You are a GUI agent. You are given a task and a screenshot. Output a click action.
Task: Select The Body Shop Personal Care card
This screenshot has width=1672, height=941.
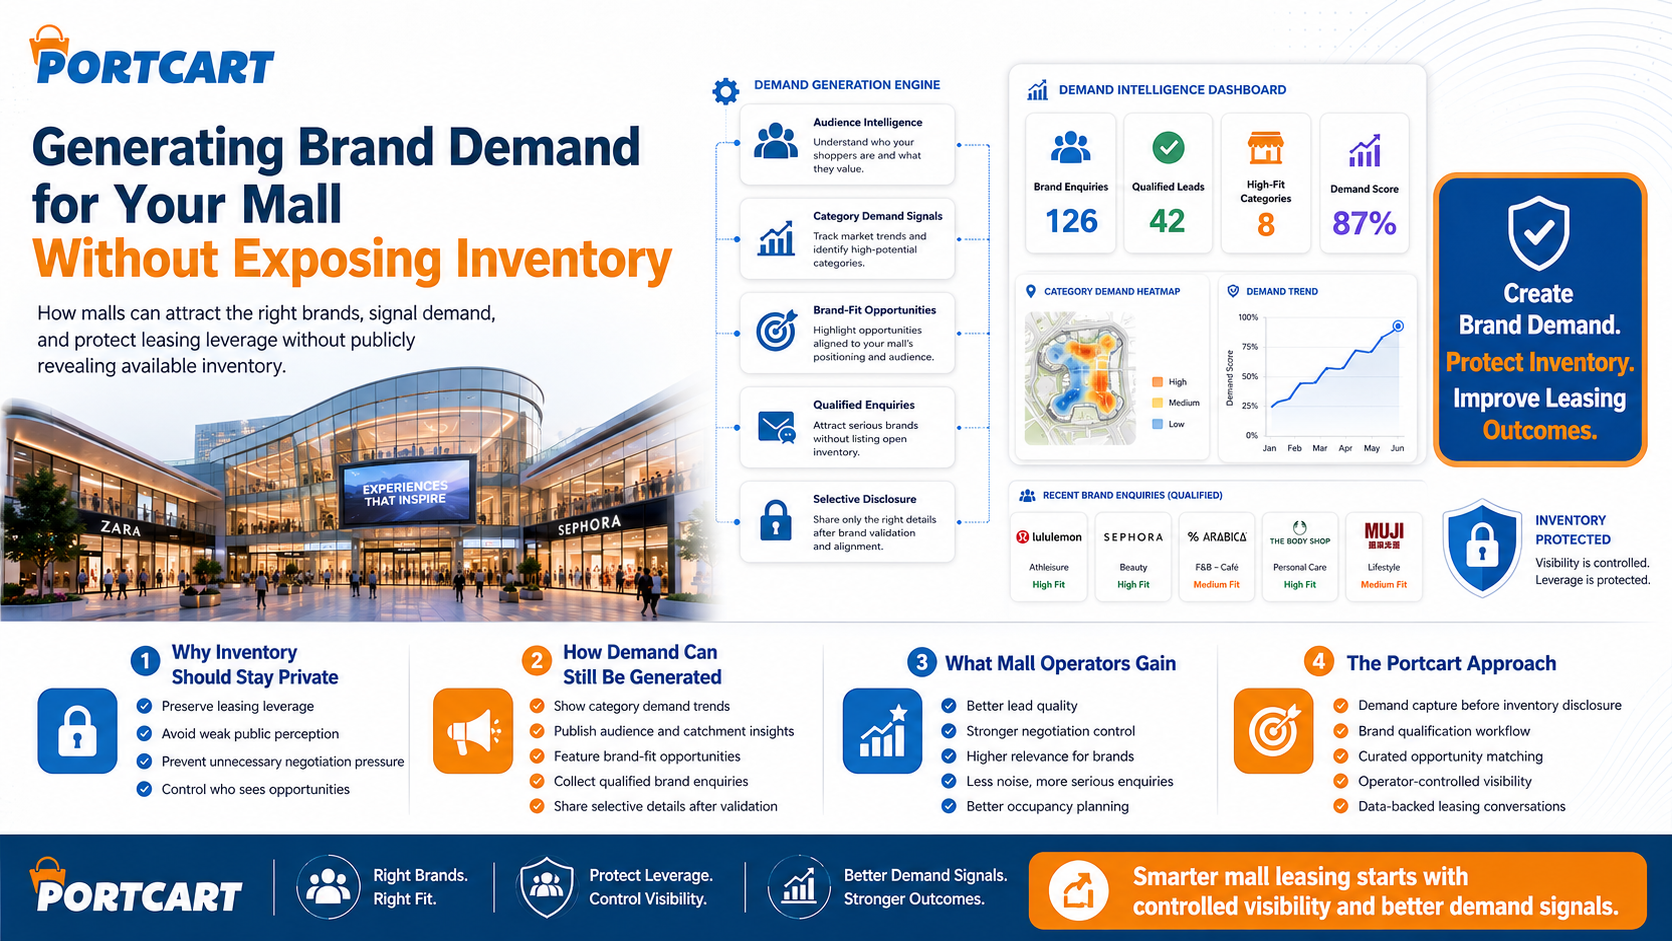coord(1300,557)
